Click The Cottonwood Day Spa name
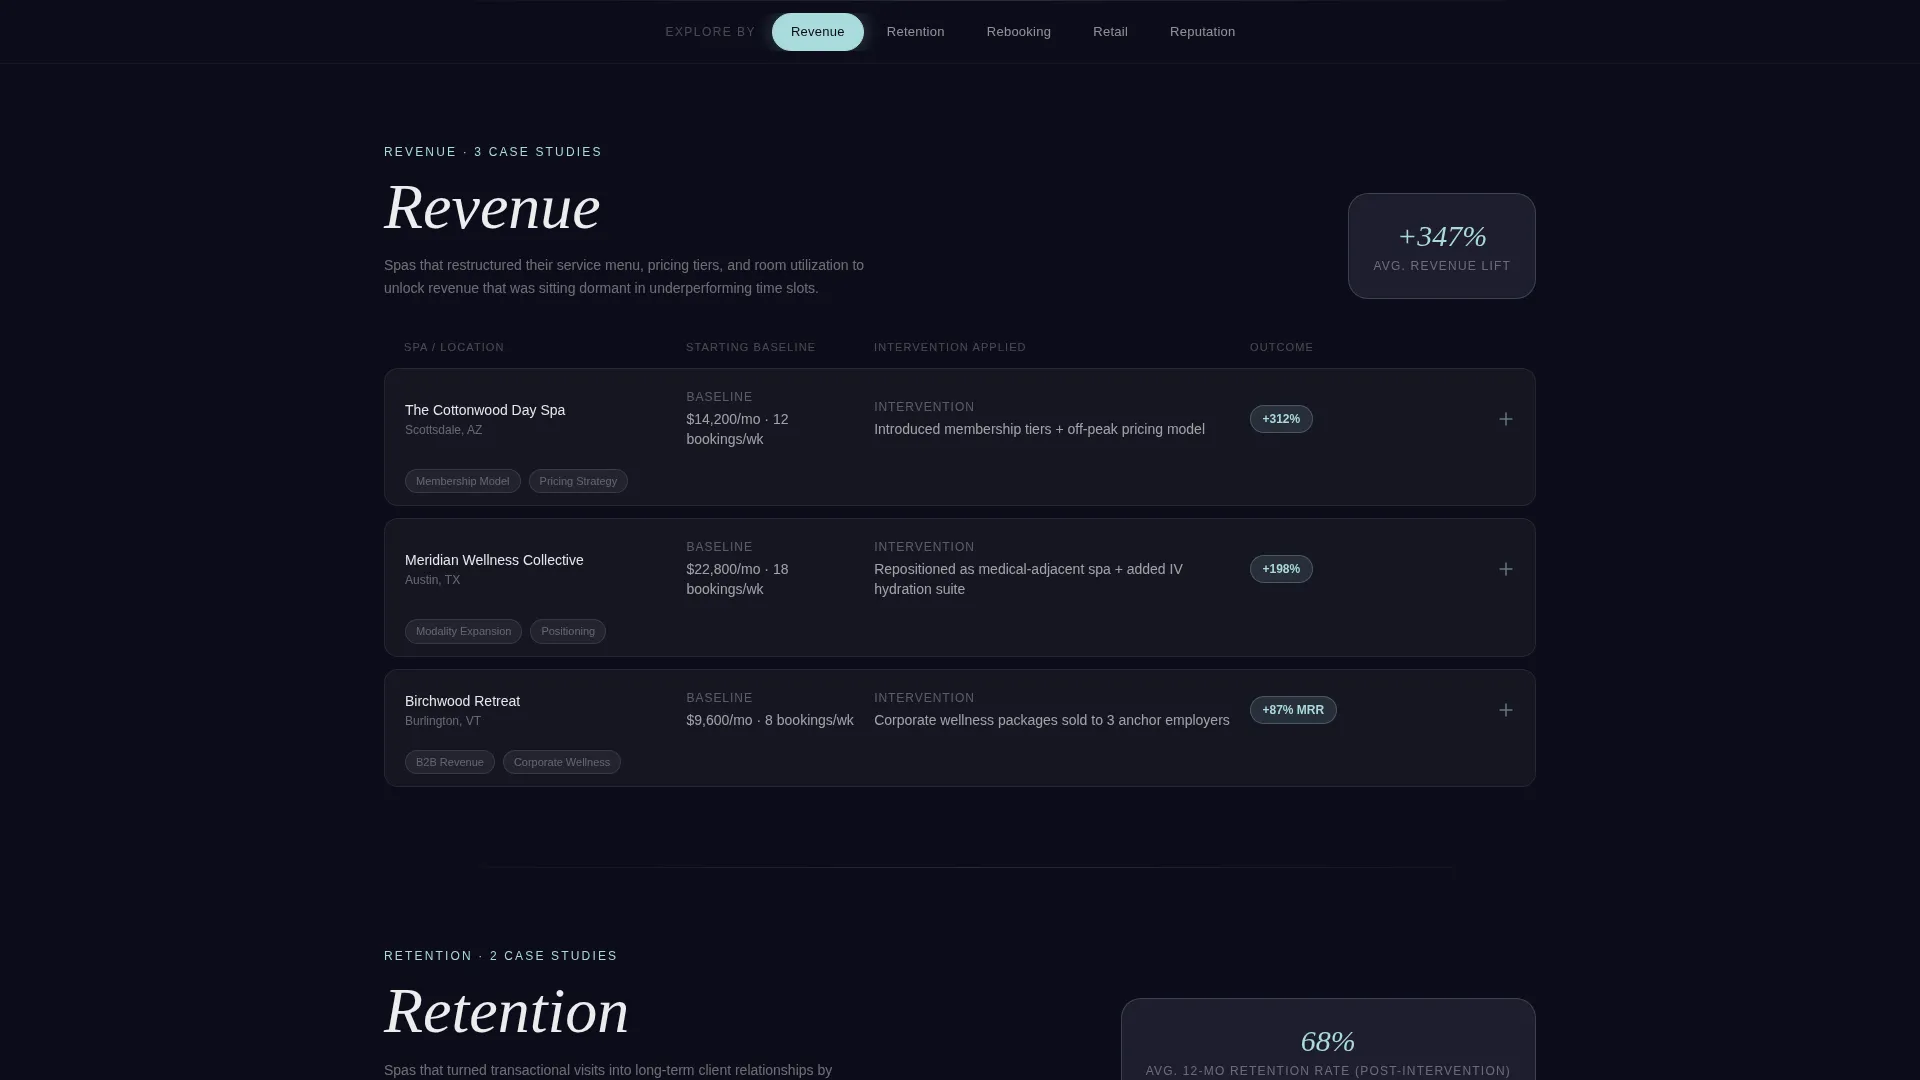This screenshot has height=1080, width=1920. [x=485, y=410]
